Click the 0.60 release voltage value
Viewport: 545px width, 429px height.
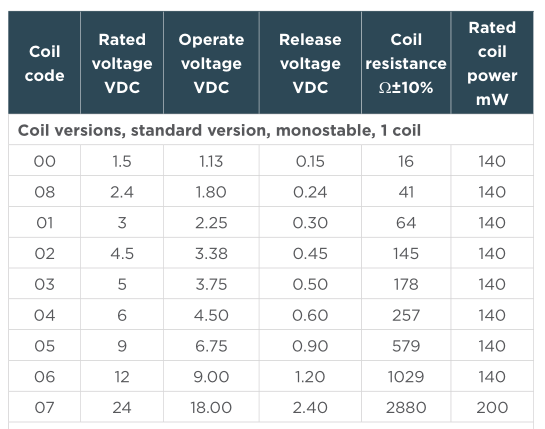point(310,315)
